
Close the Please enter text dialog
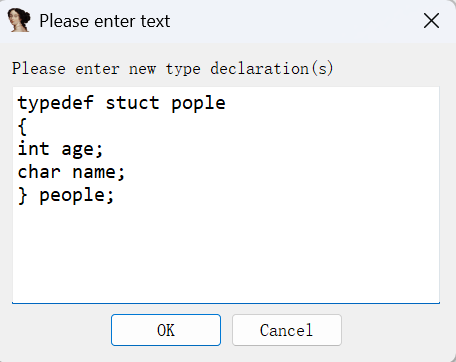click(431, 21)
